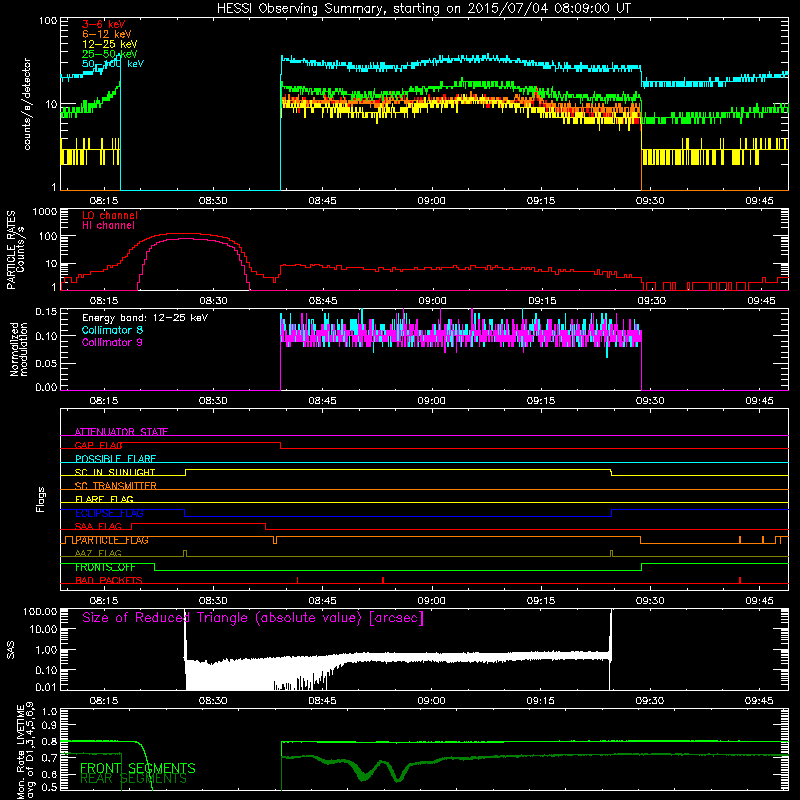Click the Size of Reduced Triangle title
This screenshot has height=800, width=800.
(253, 618)
